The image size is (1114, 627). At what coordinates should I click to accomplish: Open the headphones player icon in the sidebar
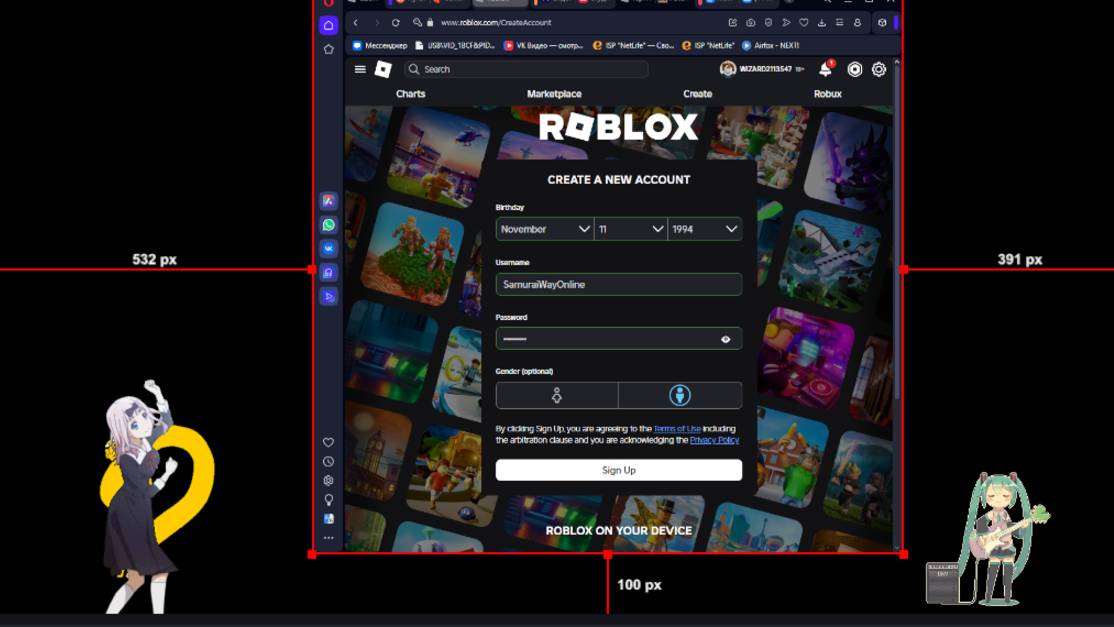coord(328,272)
